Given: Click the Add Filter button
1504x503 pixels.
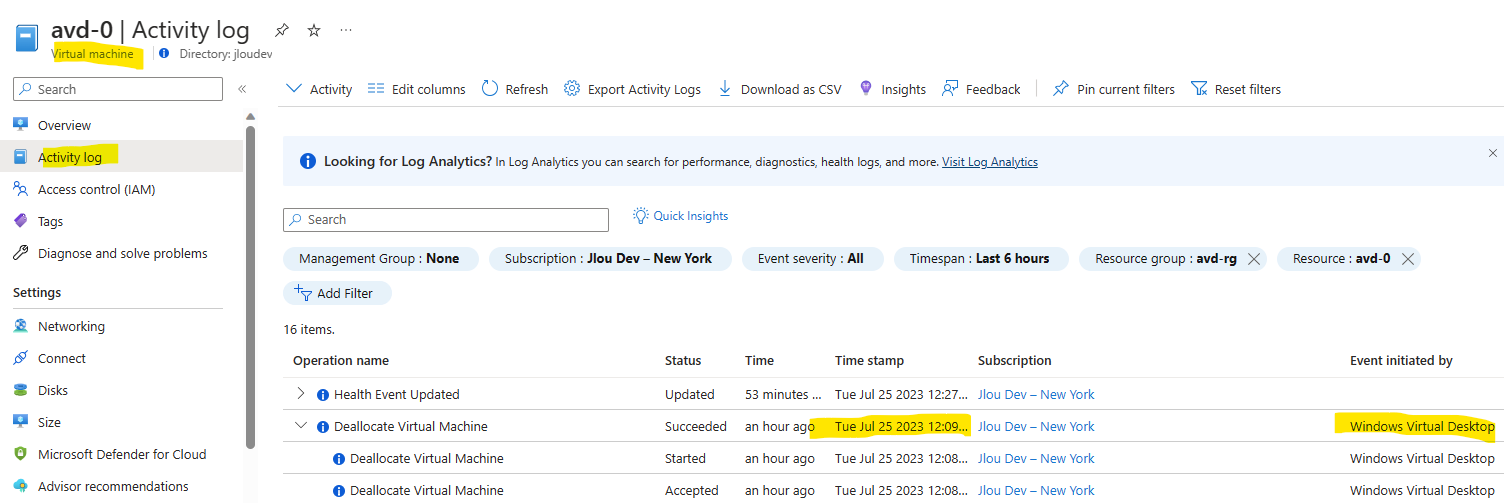Looking at the screenshot, I should pos(337,293).
